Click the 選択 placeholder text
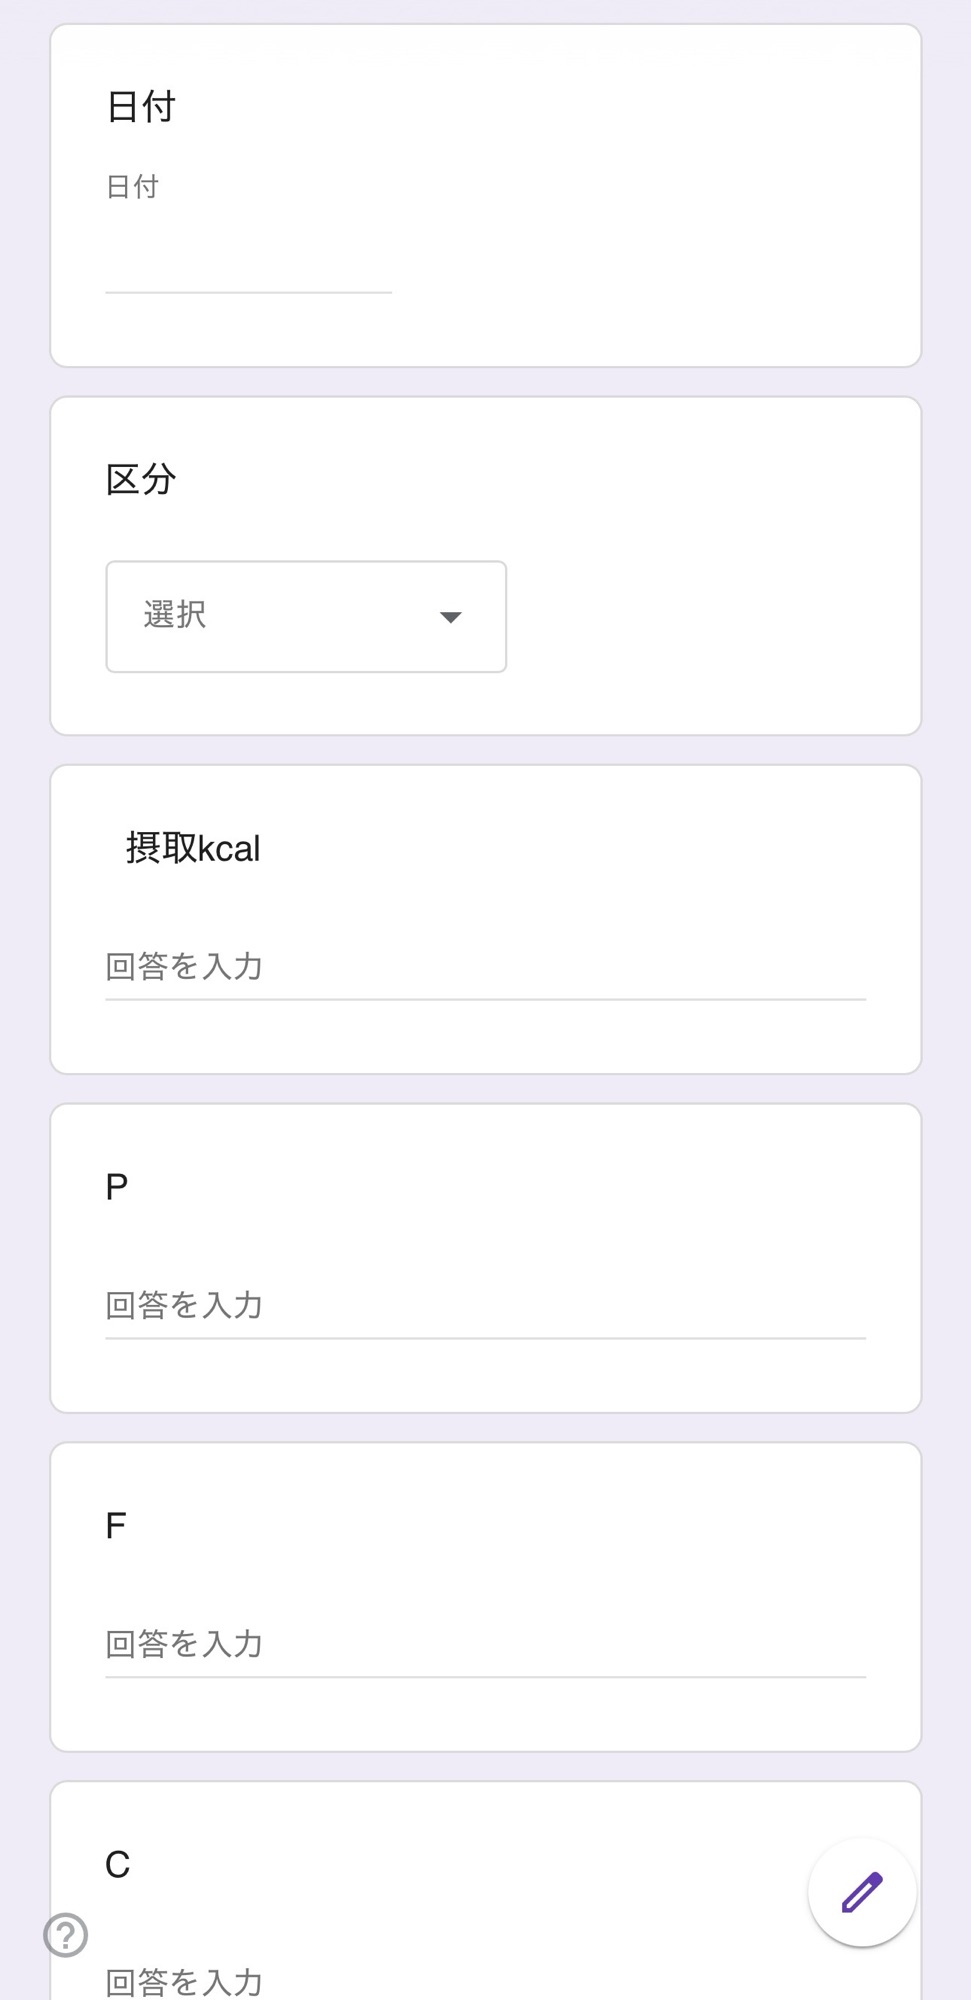Image resolution: width=971 pixels, height=2000 pixels. (x=175, y=615)
